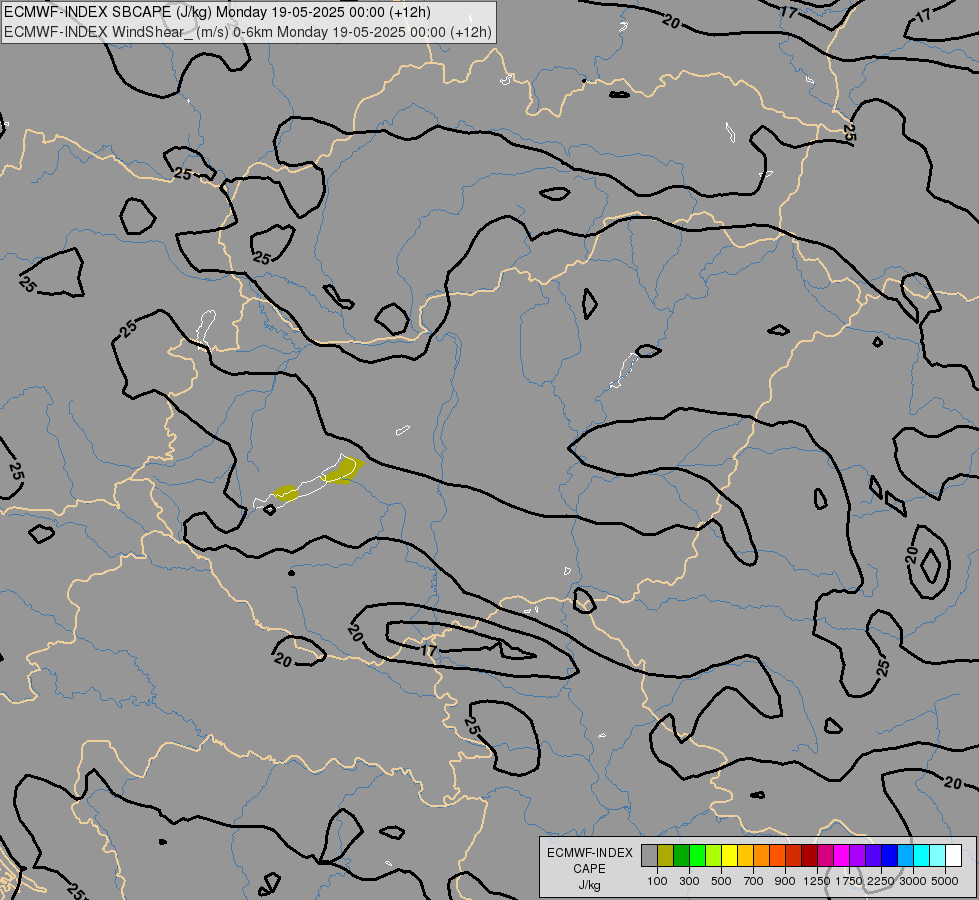Click the smaller olive CAPE patch on the lake

click(x=287, y=493)
